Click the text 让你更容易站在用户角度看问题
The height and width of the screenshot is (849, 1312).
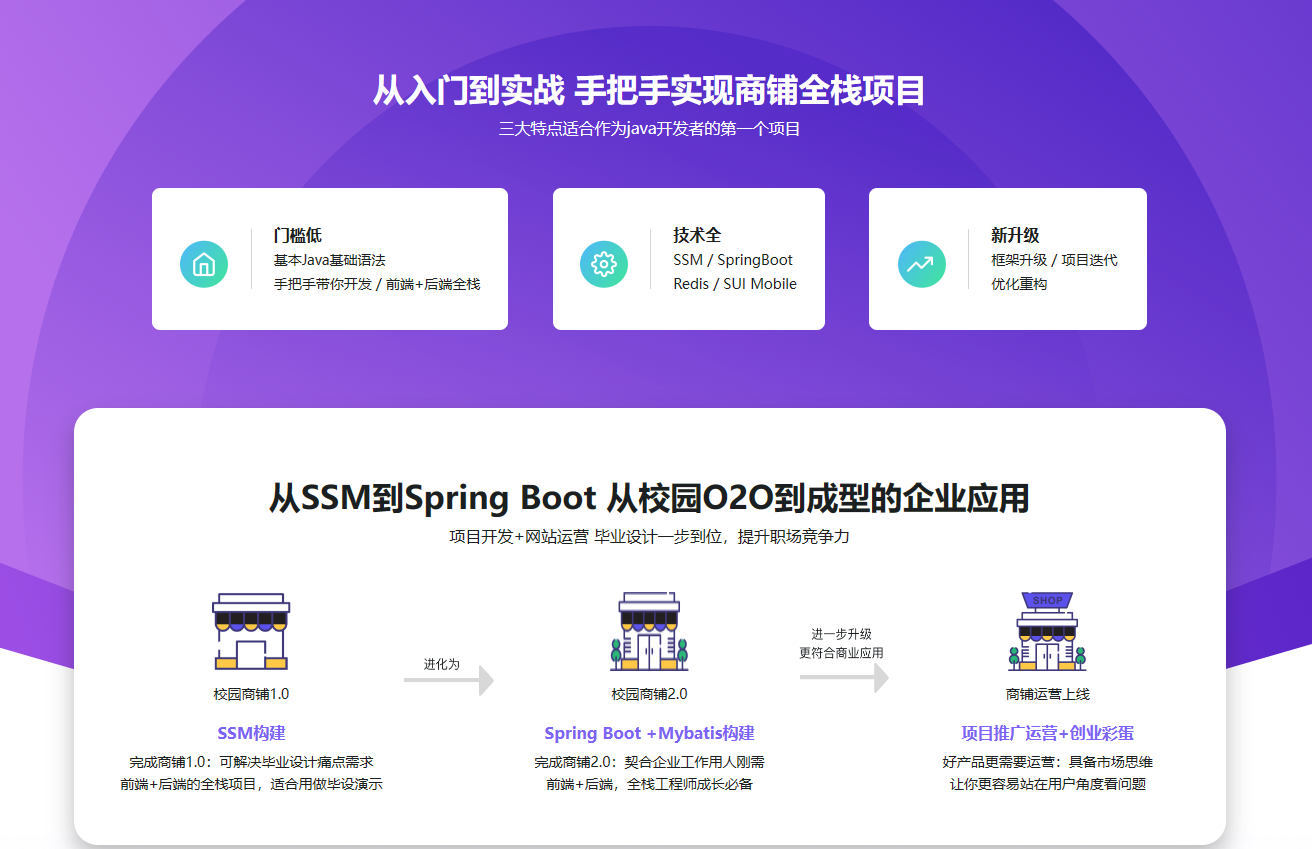tap(1048, 784)
